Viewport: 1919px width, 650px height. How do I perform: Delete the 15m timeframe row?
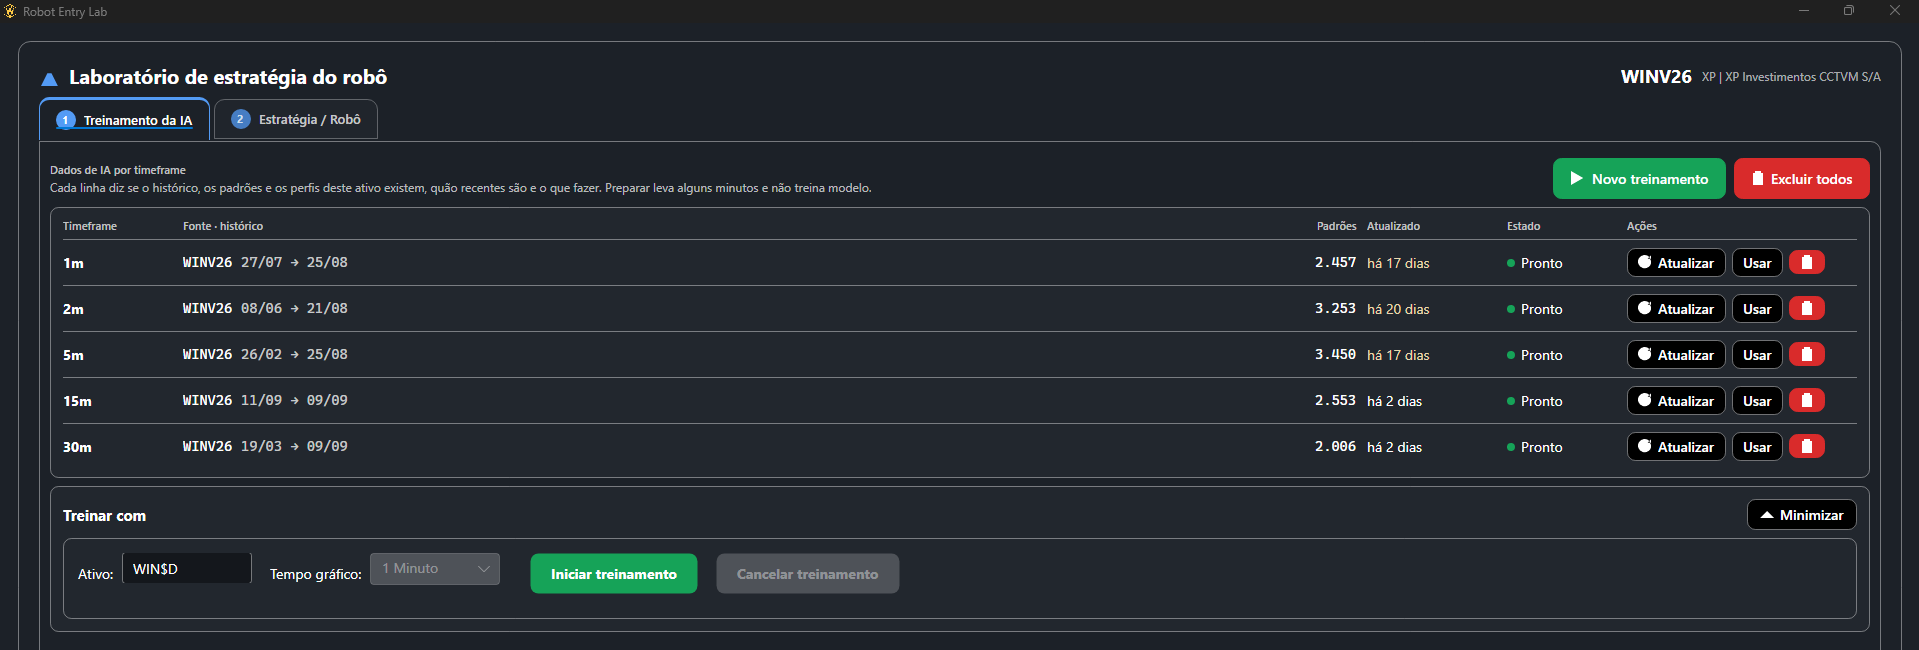(1806, 401)
